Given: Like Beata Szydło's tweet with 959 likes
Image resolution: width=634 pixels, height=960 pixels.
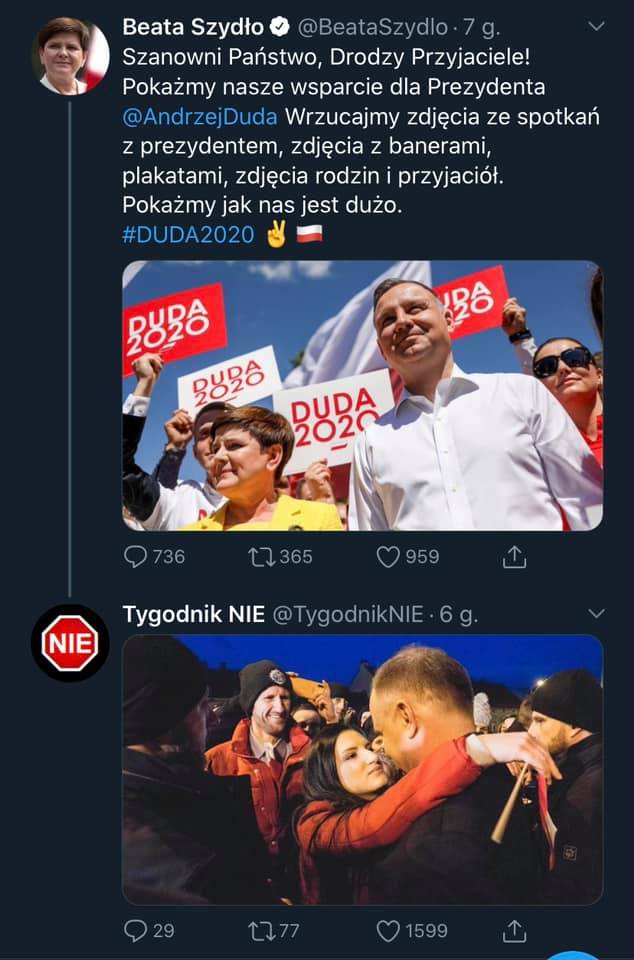Looking at the screenshot, I should (387, 557).
